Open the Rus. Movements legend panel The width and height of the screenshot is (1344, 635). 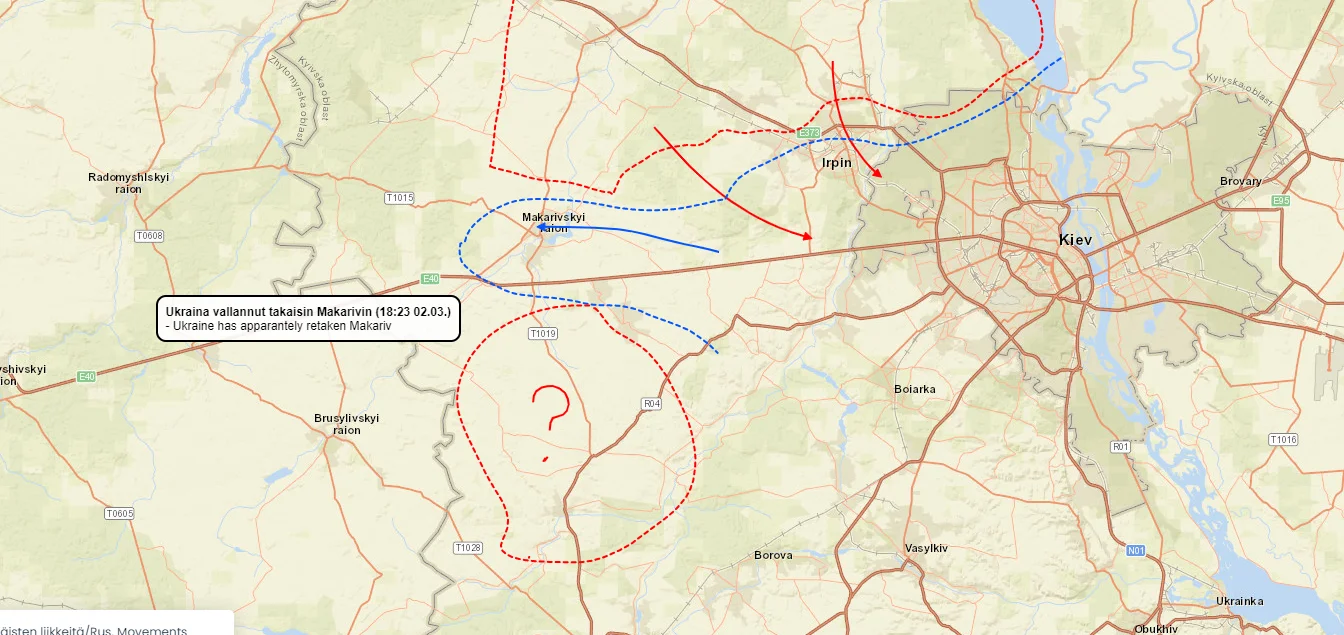[x=116, y=626]
